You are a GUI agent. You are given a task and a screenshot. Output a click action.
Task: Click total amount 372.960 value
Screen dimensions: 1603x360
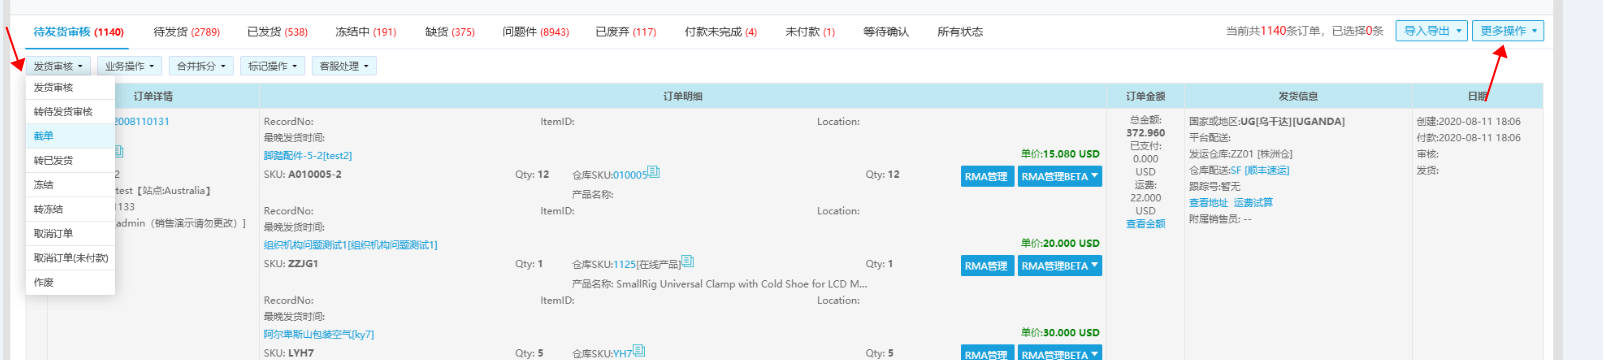point(1146,133)
